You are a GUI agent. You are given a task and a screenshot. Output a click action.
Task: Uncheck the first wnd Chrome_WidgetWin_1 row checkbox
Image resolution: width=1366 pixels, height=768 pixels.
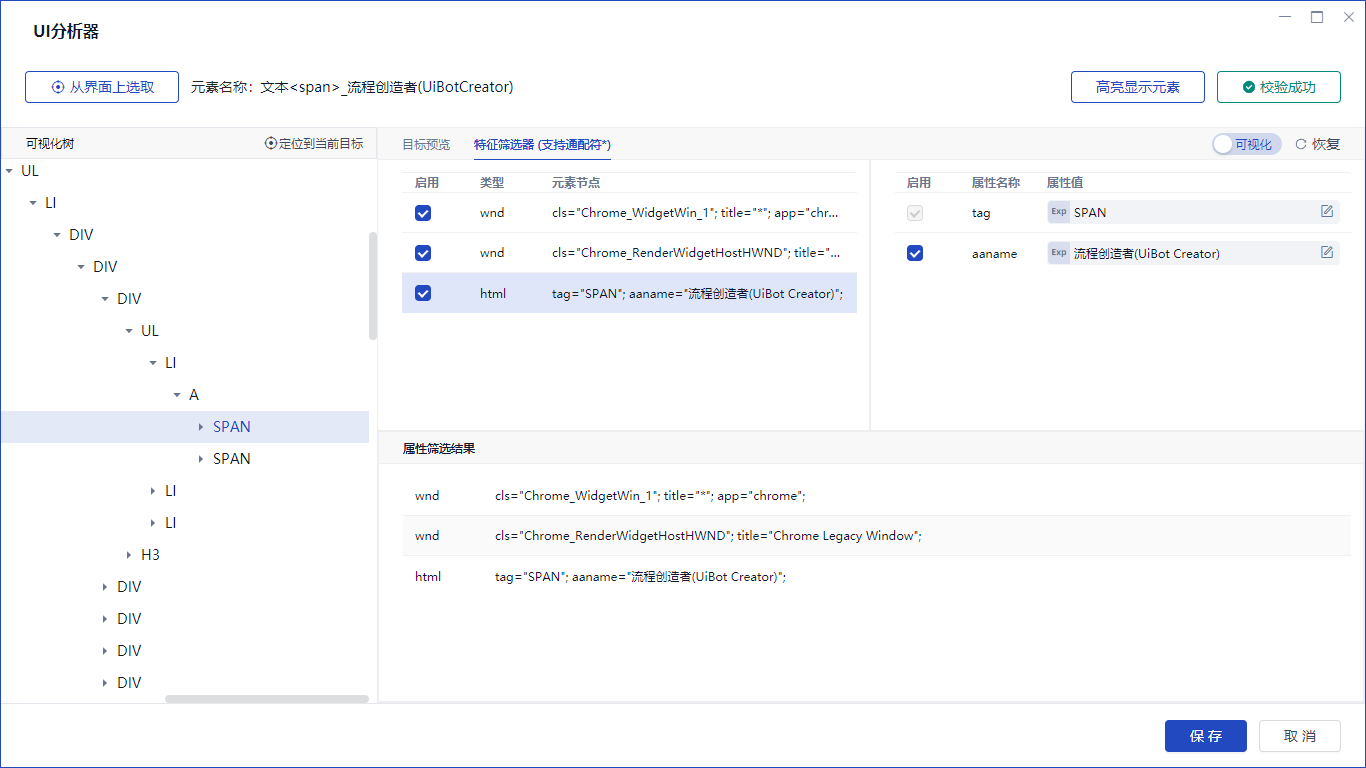(x=423, y=213)
